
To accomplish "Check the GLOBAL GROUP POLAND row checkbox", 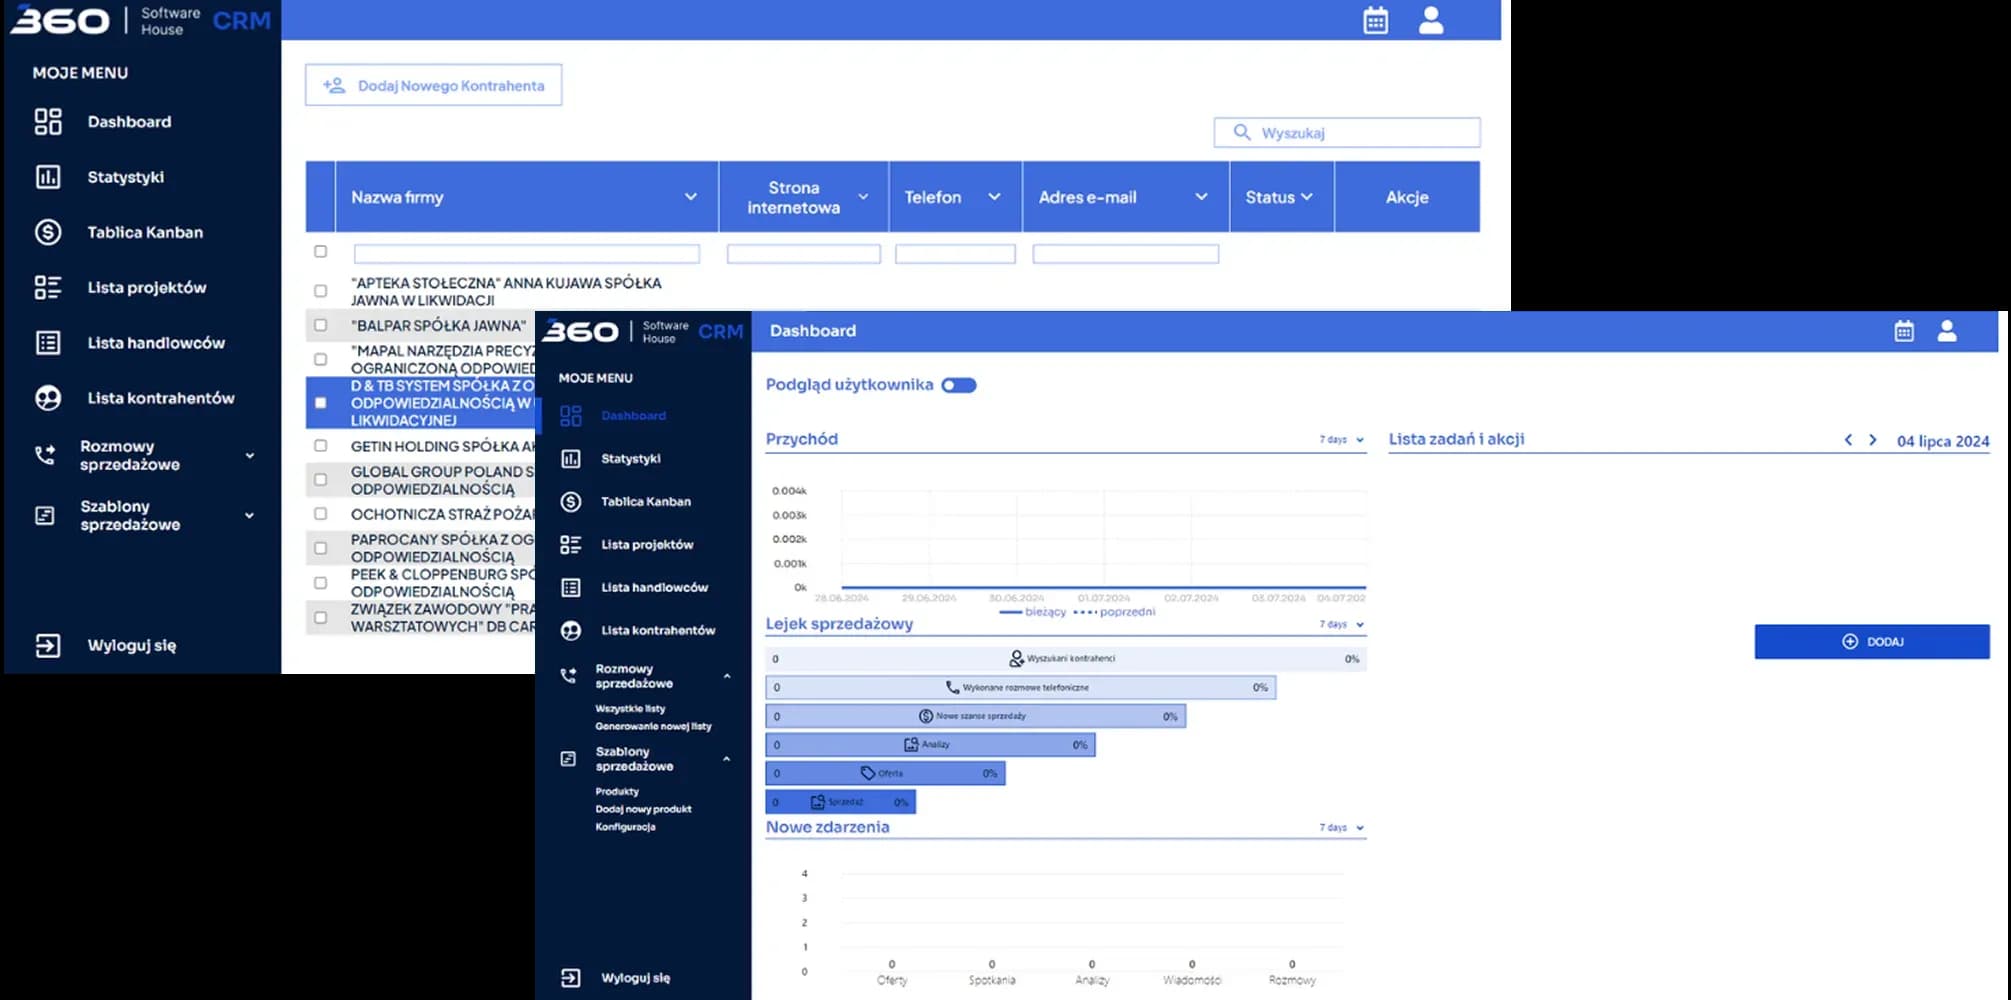I will coord(320,480).
